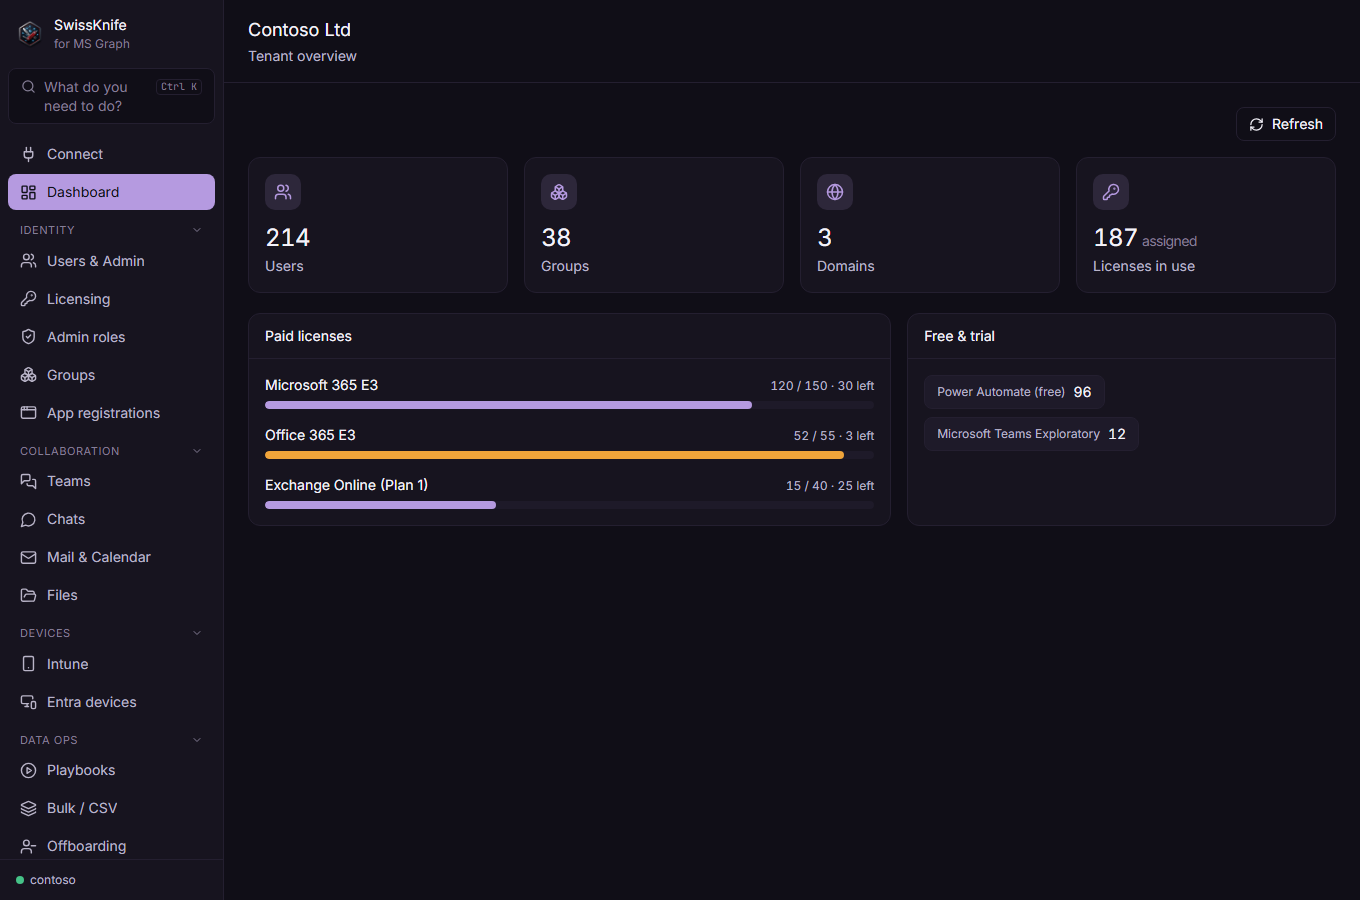The image size is (1360, 900).
Task: Open the Groups page from sidebar
Action: point(111,375)
